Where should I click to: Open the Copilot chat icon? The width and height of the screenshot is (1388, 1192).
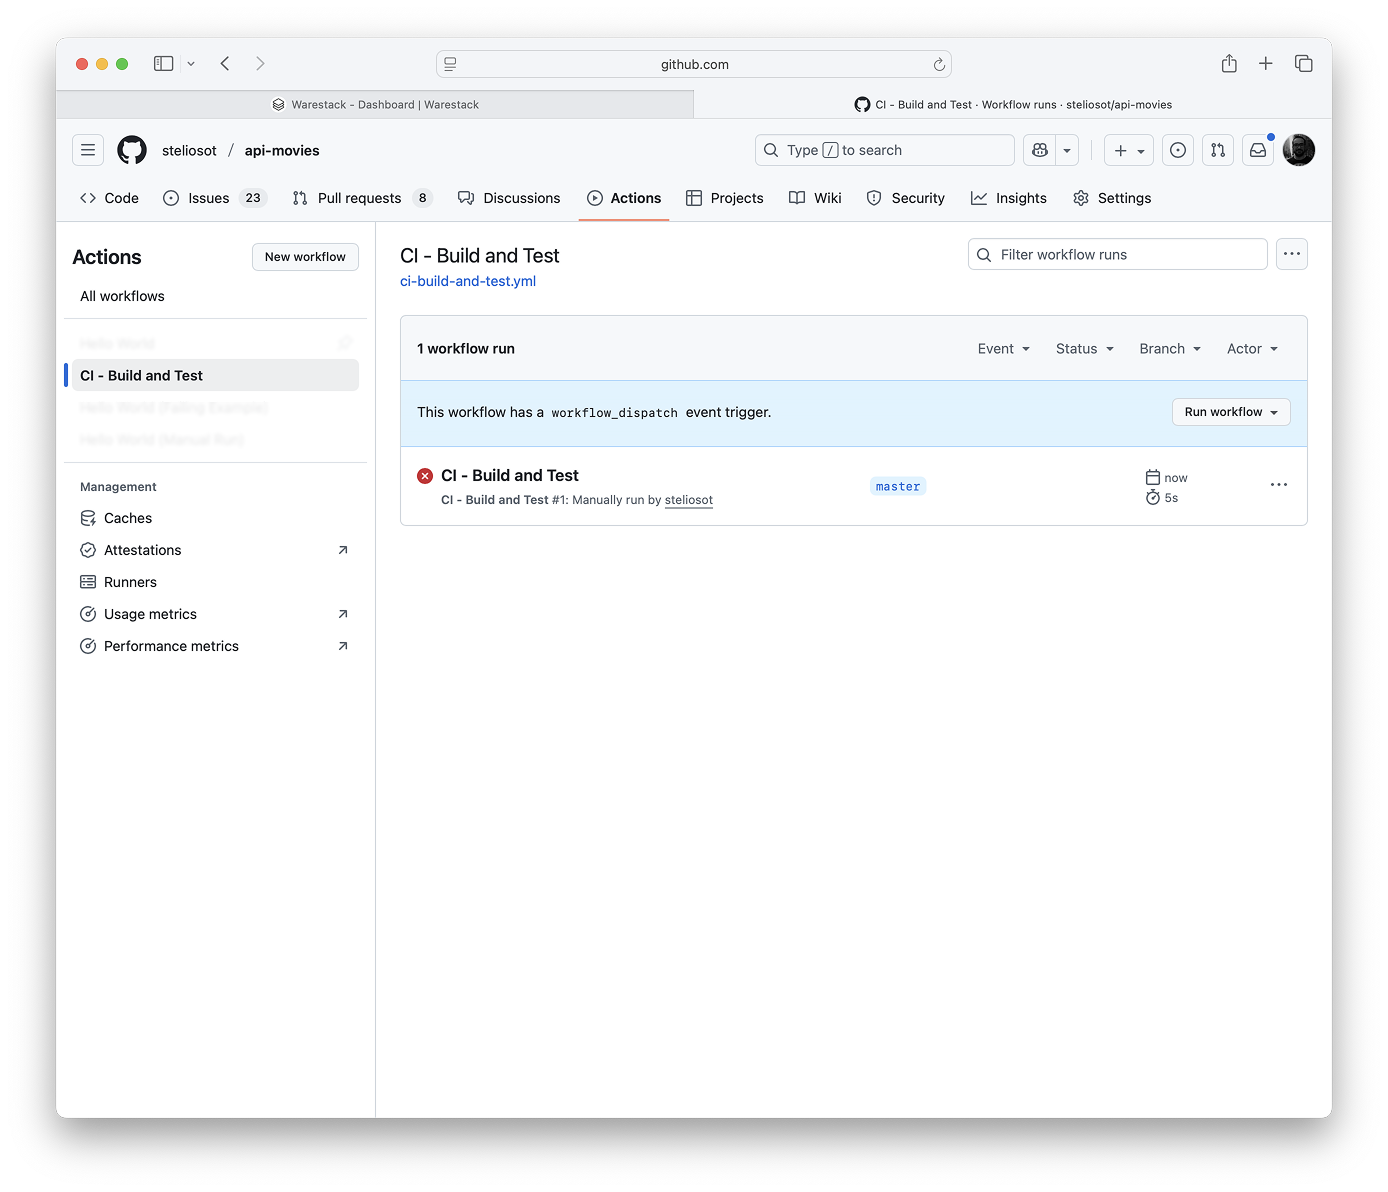click(1040, 150)
